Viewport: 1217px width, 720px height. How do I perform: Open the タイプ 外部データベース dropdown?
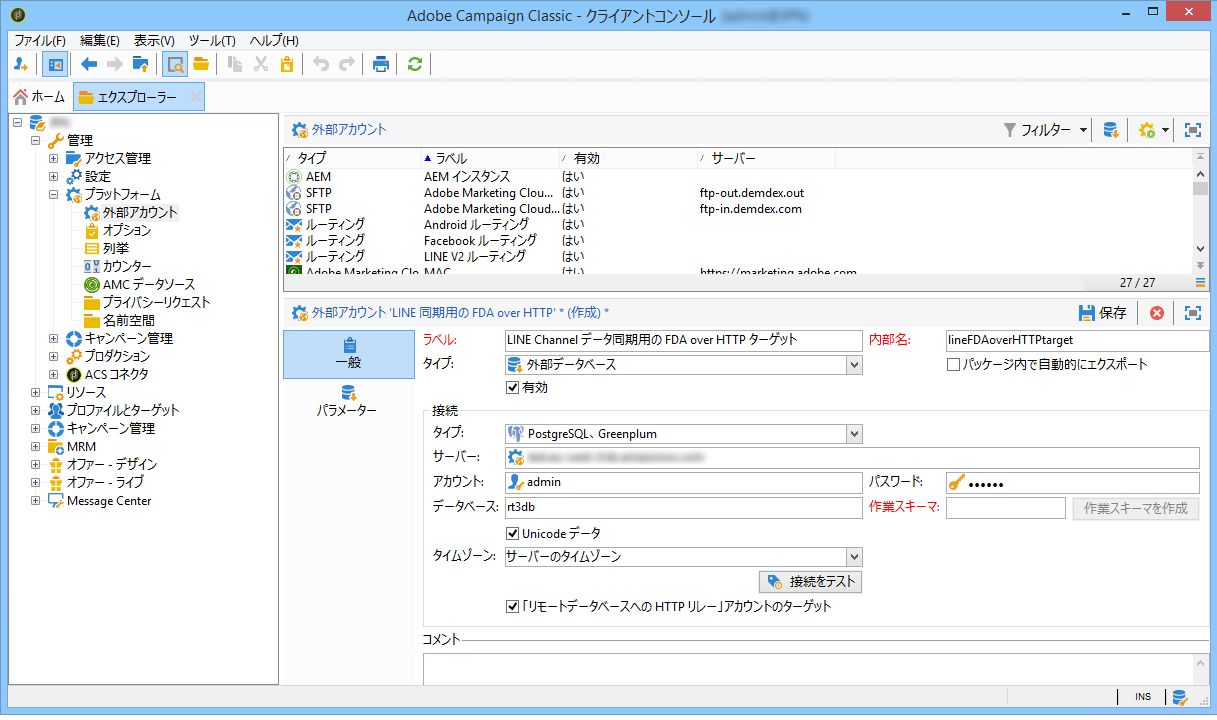pos(853,365)
